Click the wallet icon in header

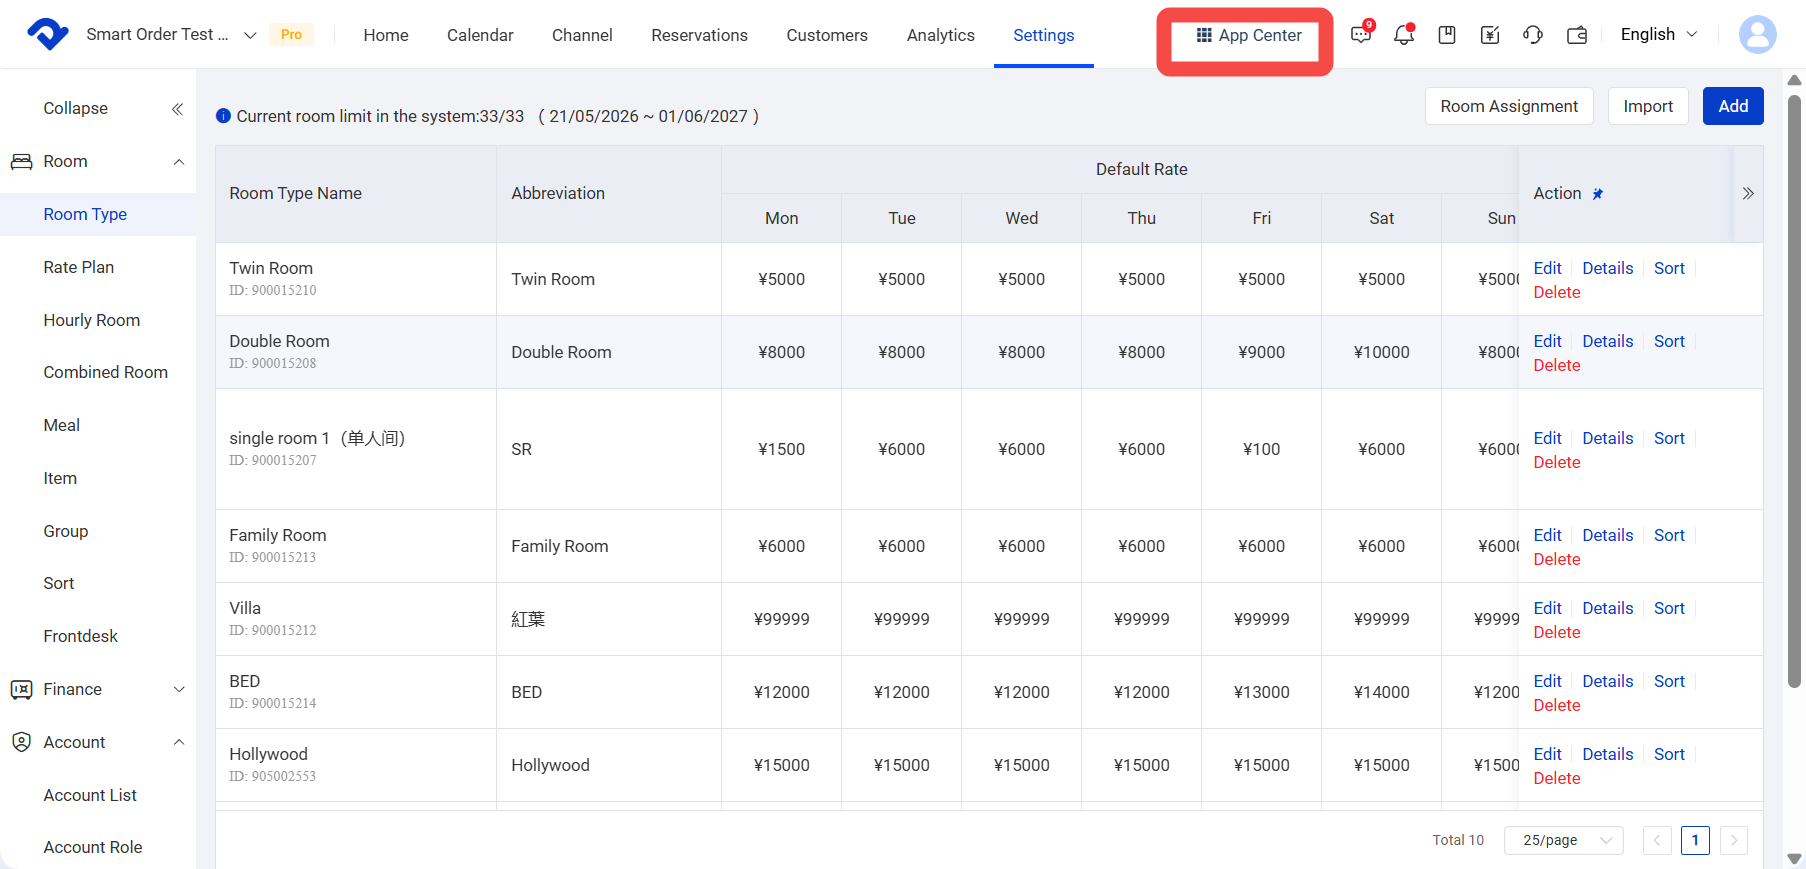tap(1577, 35)
